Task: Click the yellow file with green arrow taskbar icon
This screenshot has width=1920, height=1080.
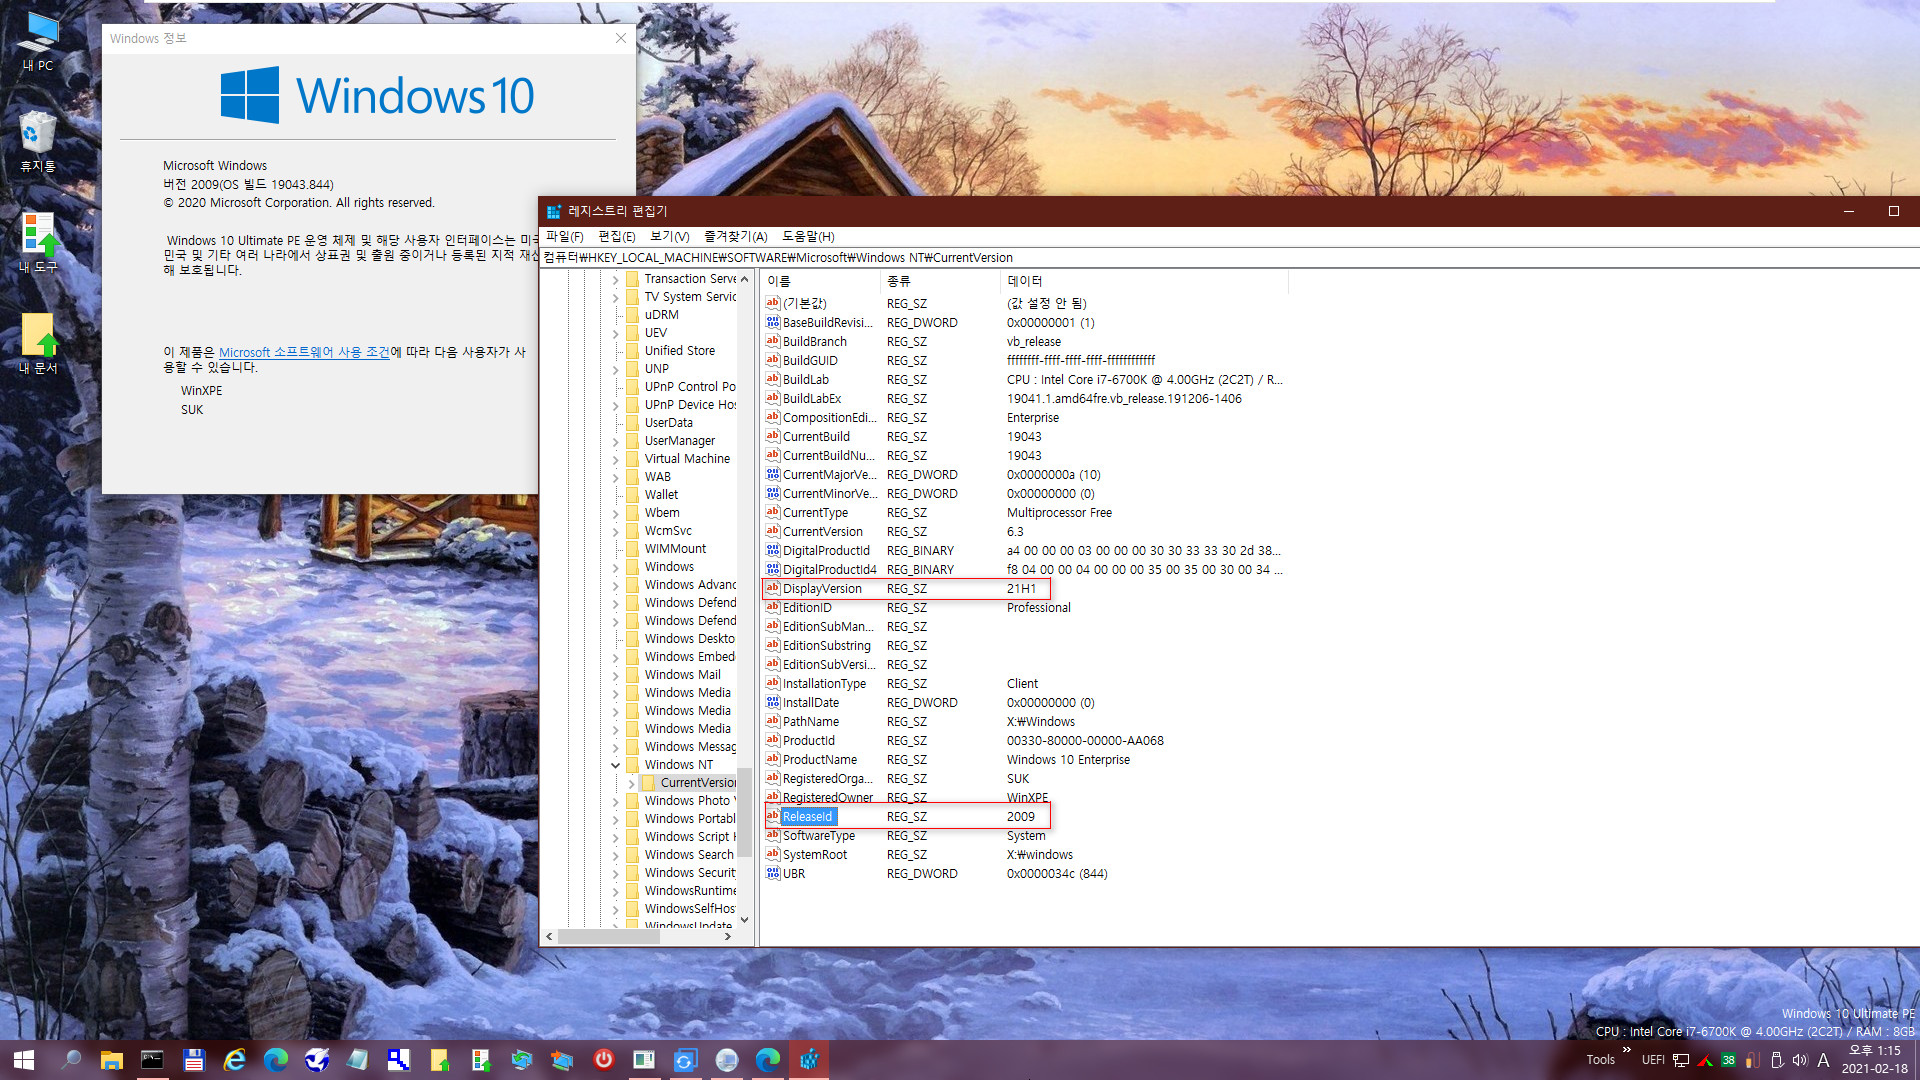Action: click(x=440, y=1060)
